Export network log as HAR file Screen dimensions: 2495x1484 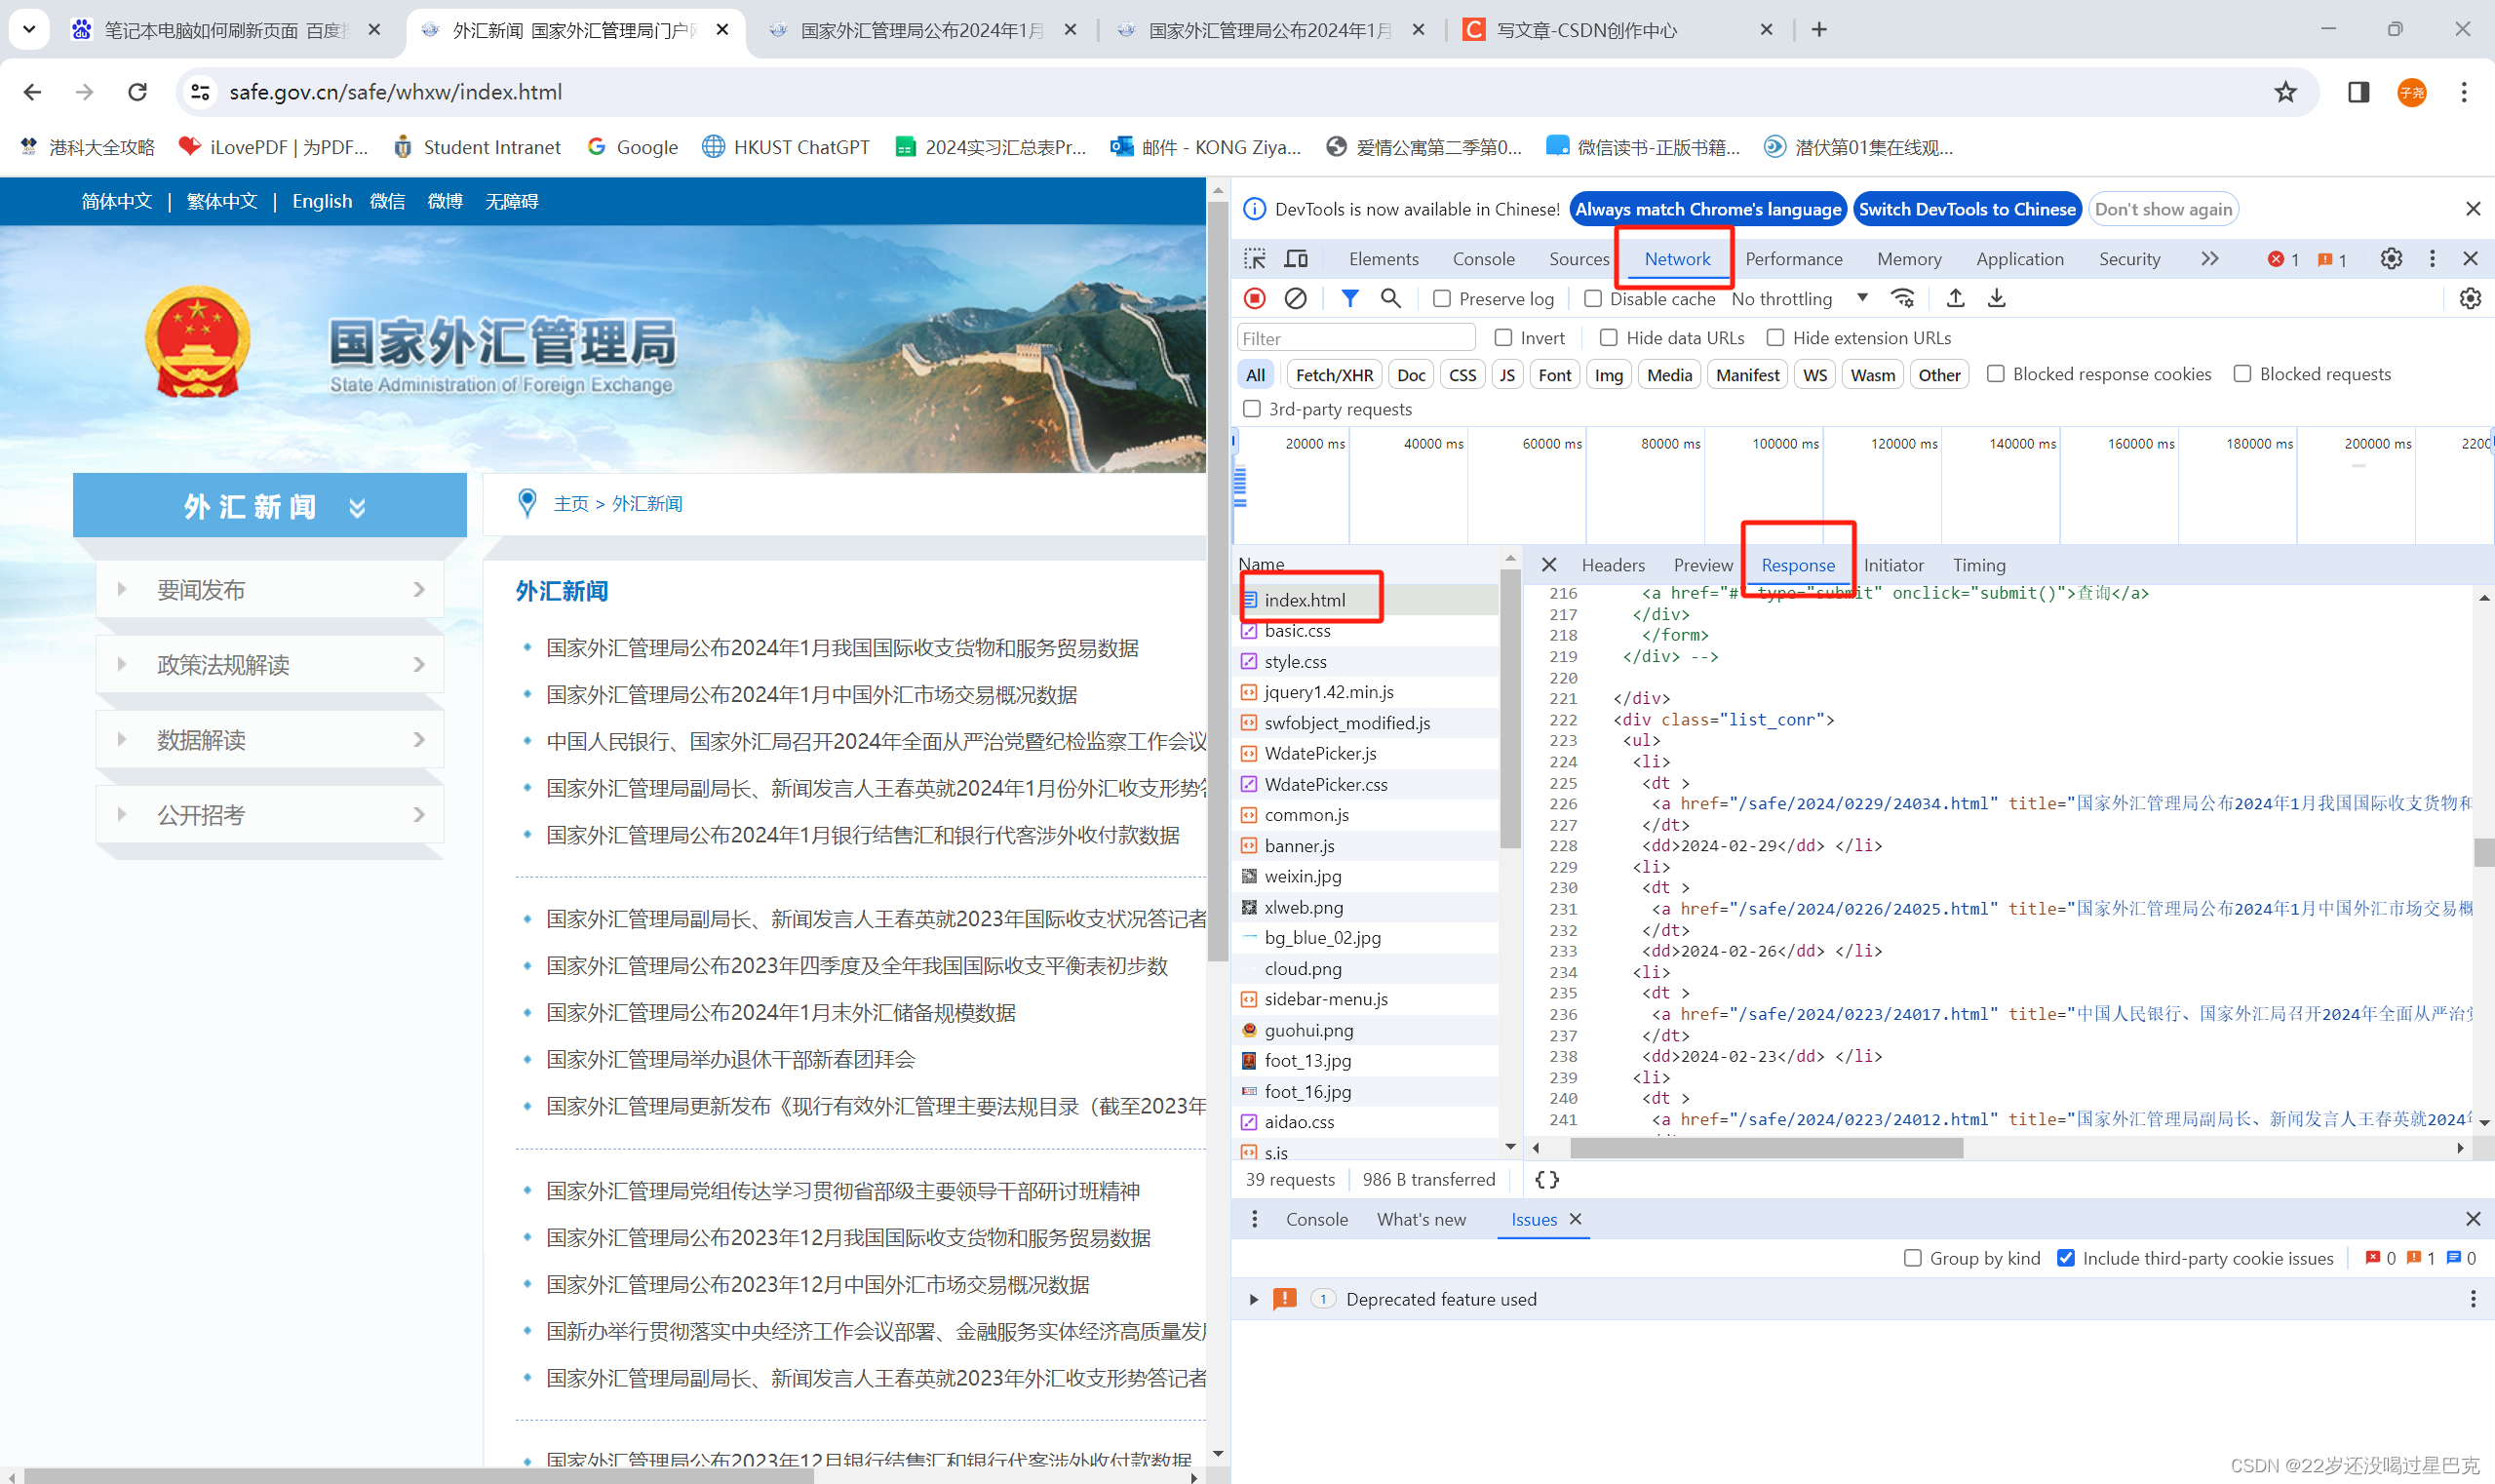pyautogui.click(x=1996, y=298)
